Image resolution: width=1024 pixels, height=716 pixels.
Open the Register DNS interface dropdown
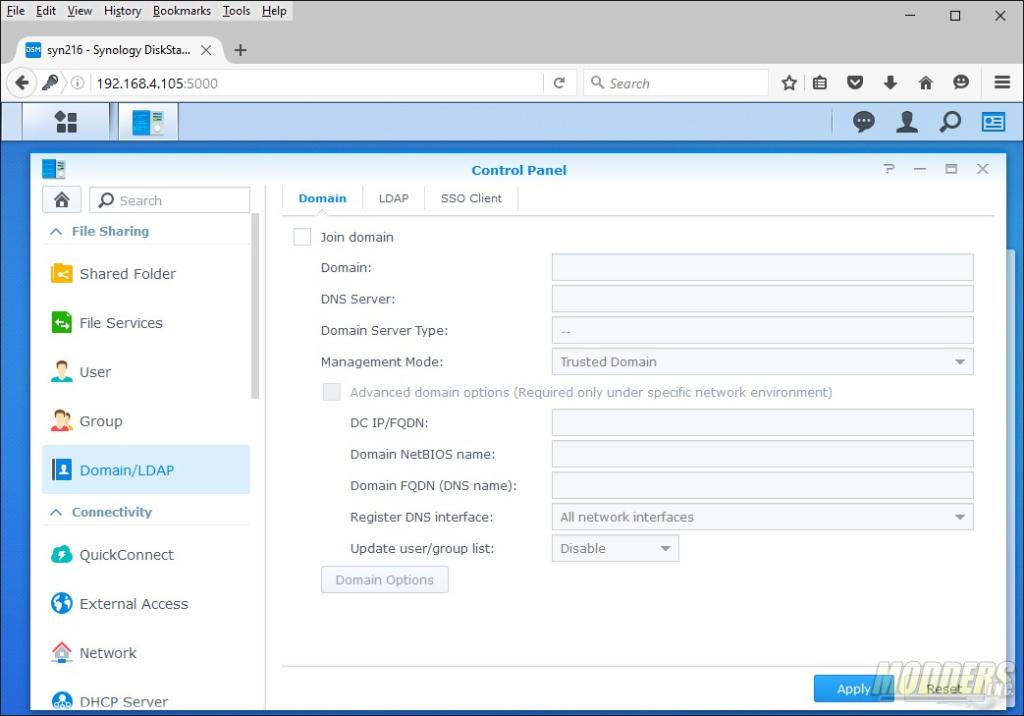pyautogui.click(x=762, y=517)
